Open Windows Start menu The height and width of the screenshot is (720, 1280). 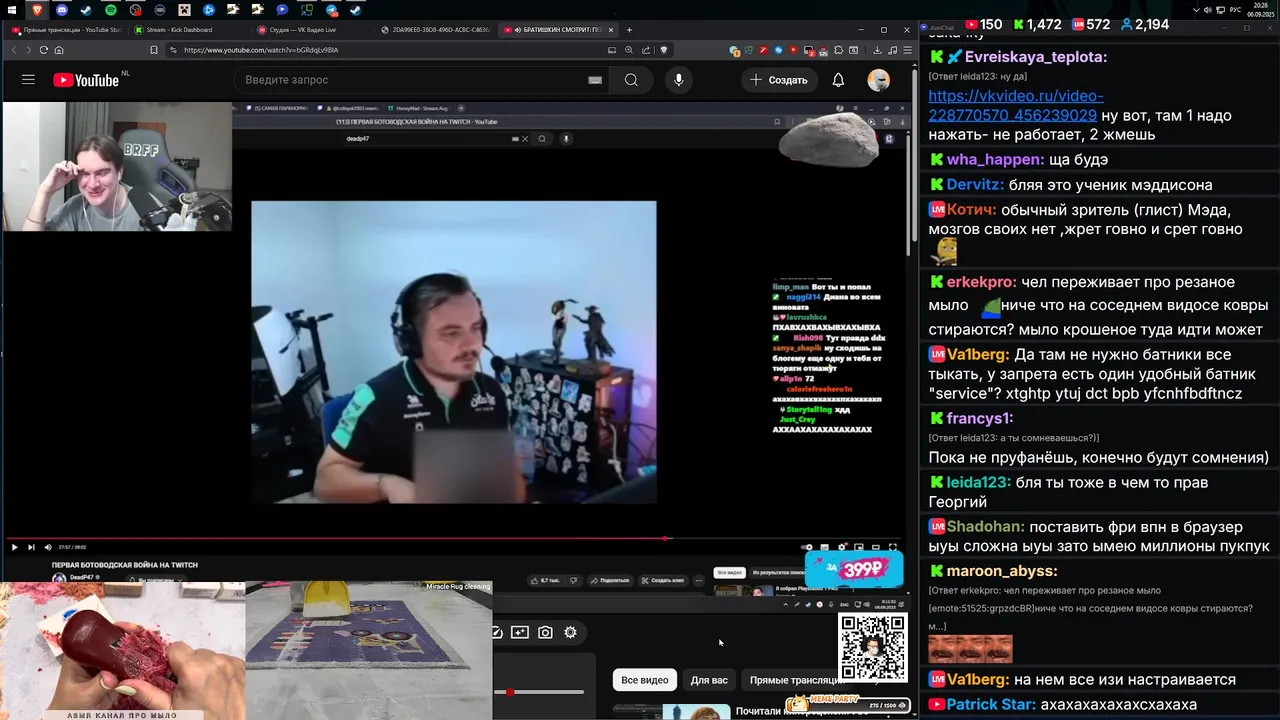[x=12, y=10]
